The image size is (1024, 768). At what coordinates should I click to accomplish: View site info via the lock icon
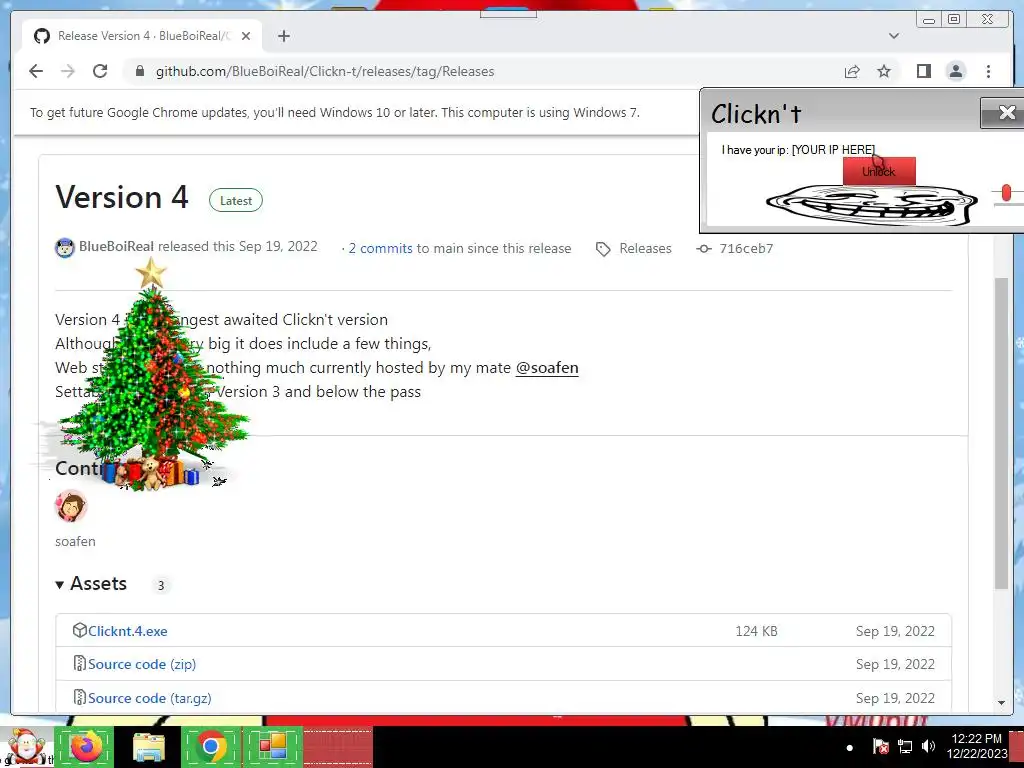pos(139,71)
